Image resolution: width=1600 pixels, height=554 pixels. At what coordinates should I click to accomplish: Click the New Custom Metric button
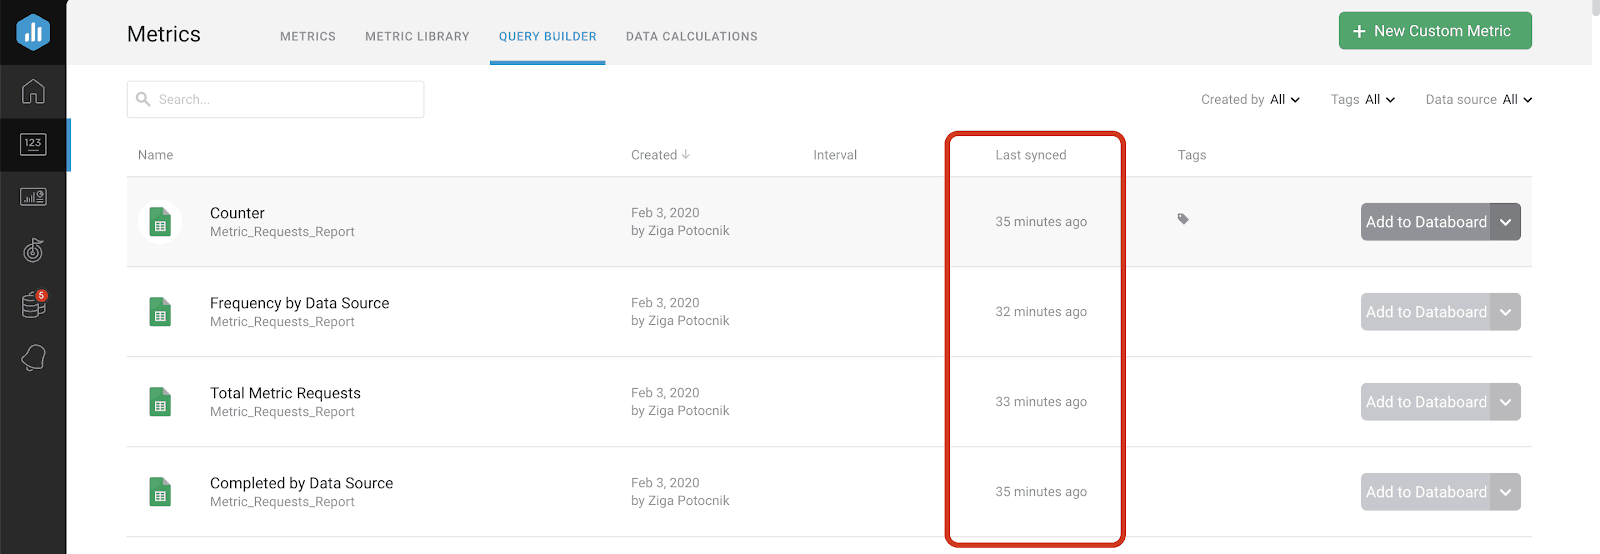pos(1434,31)
